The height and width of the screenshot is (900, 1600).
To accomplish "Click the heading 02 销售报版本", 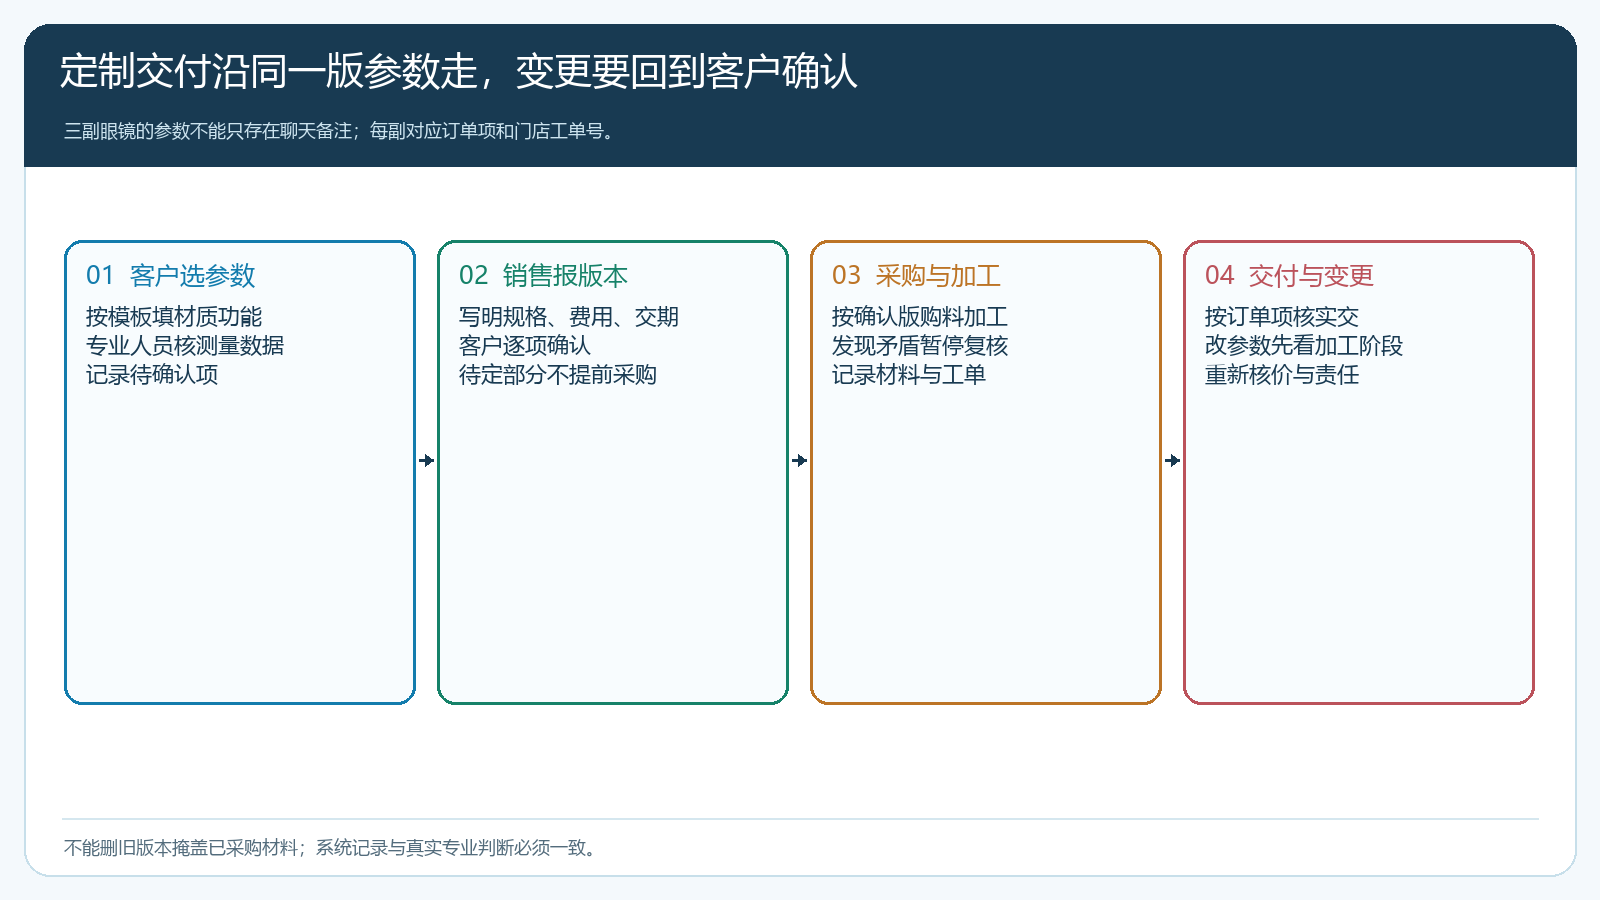I will [x=544, y=275].
